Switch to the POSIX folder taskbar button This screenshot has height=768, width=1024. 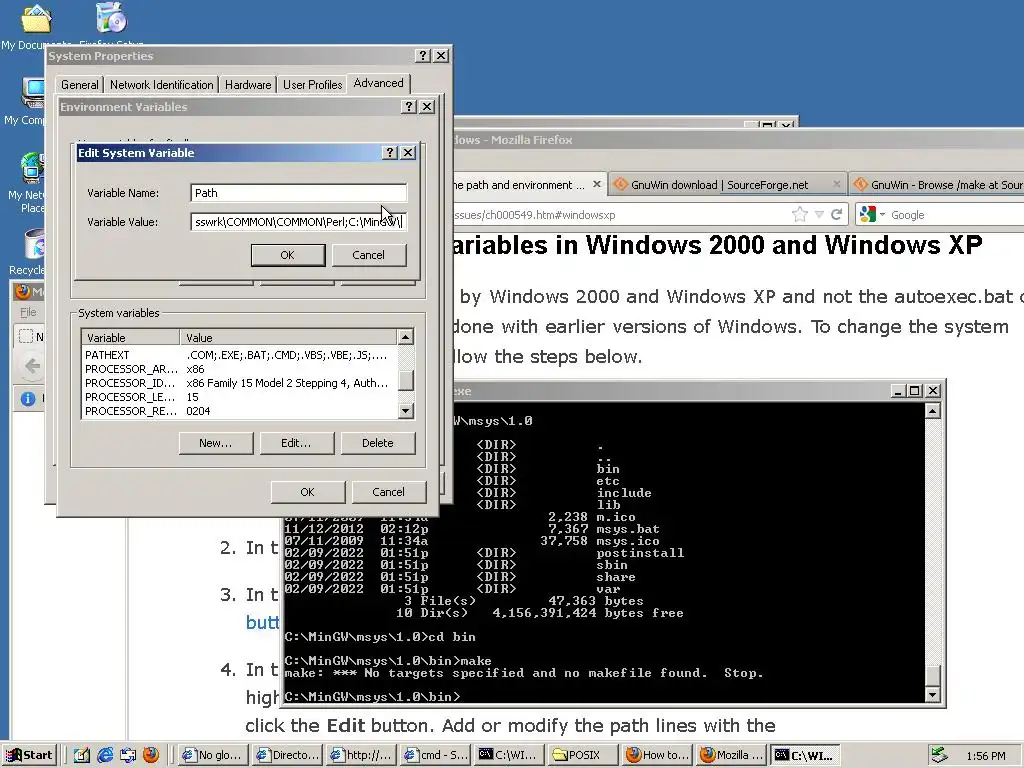coord(584,755)
